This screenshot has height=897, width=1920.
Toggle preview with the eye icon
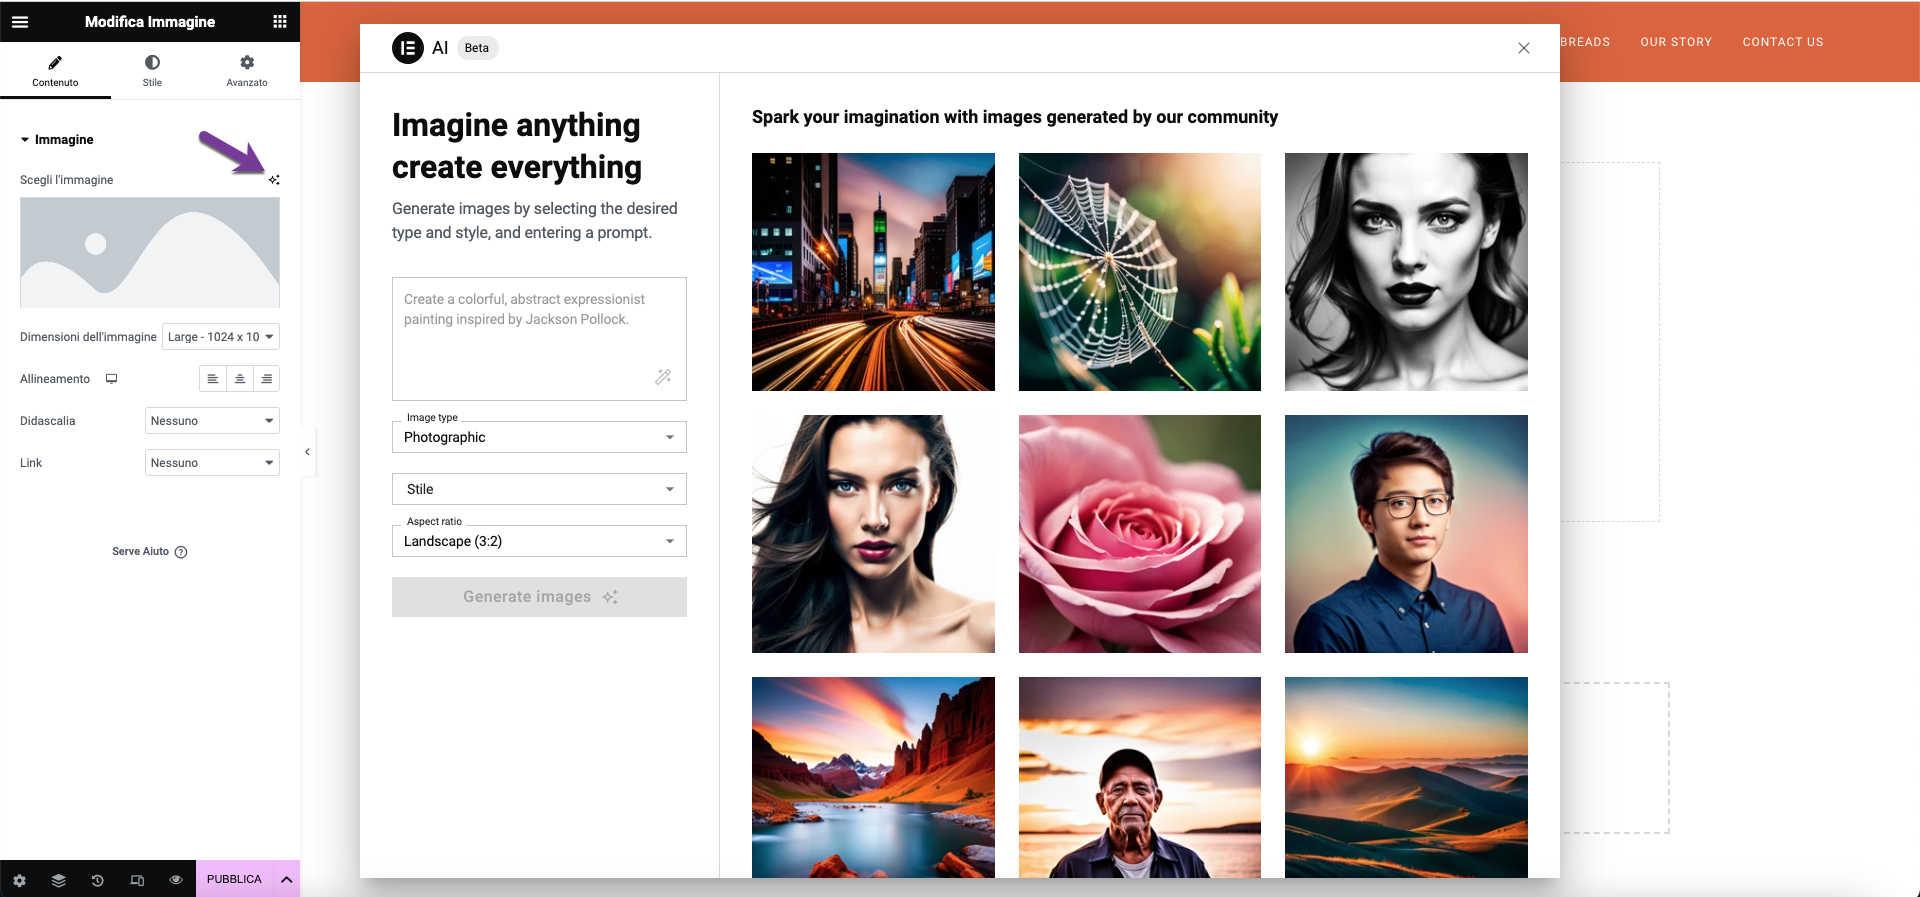point(176,880)
